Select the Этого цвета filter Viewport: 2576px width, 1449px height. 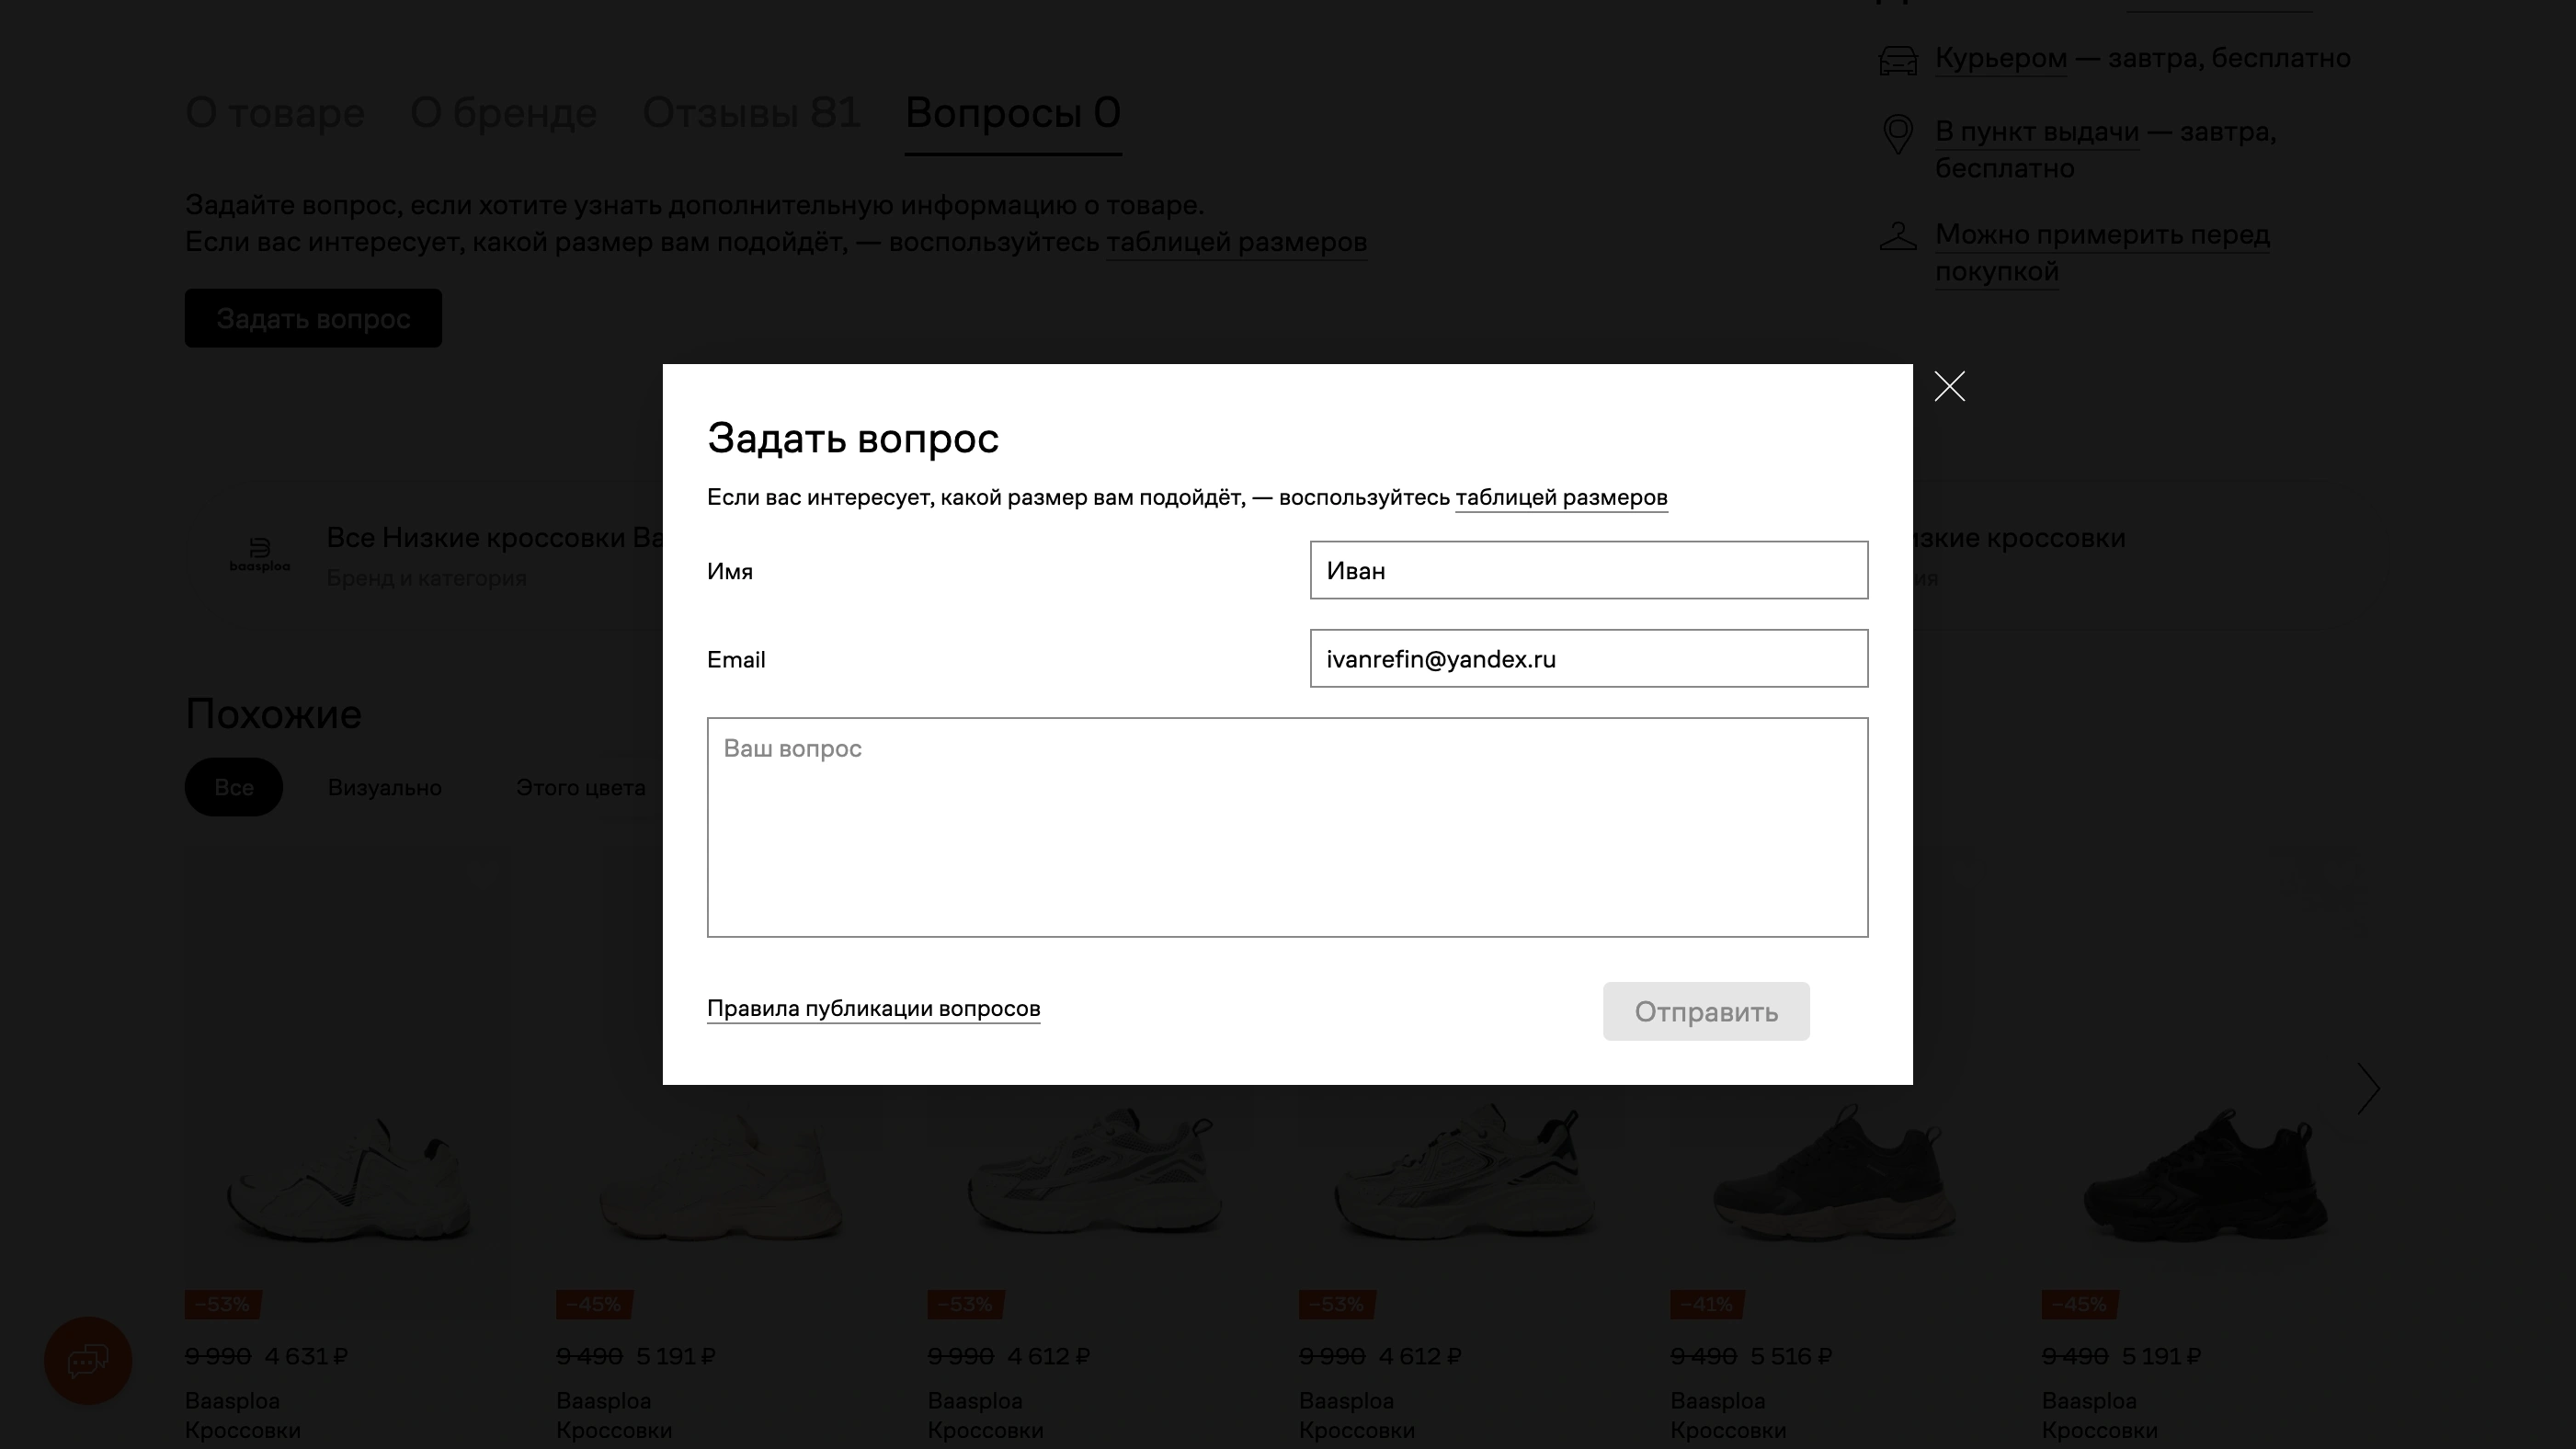(x=580, y=787)
